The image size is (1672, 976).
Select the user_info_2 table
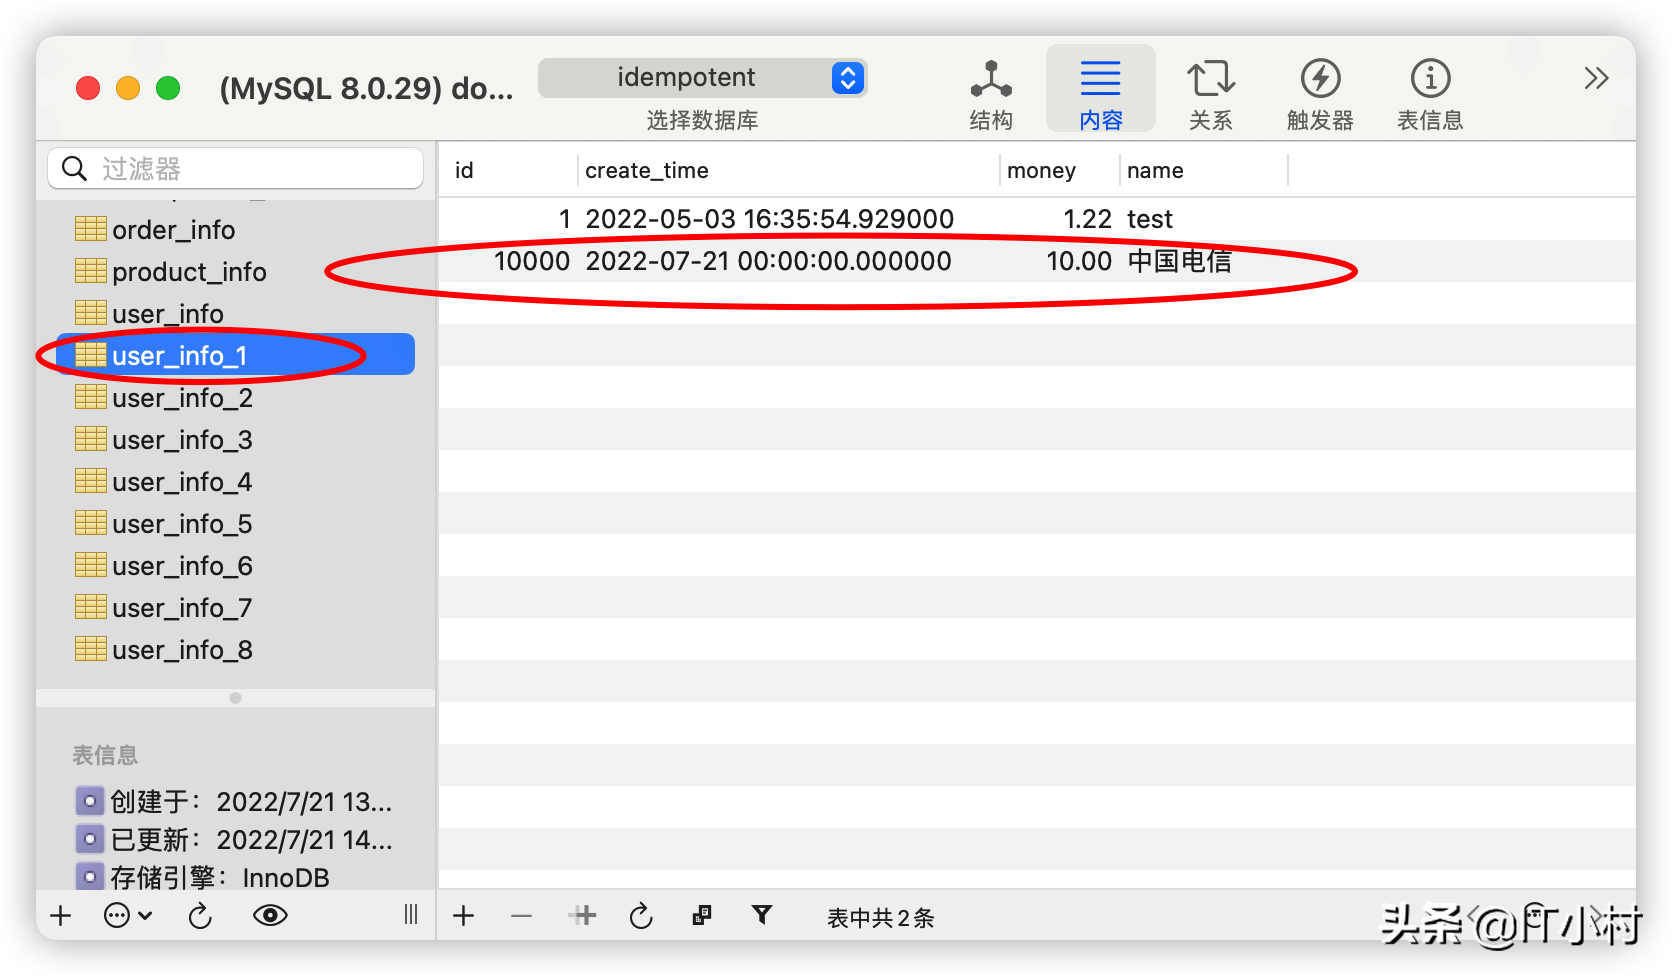click(x=236, y=398)
